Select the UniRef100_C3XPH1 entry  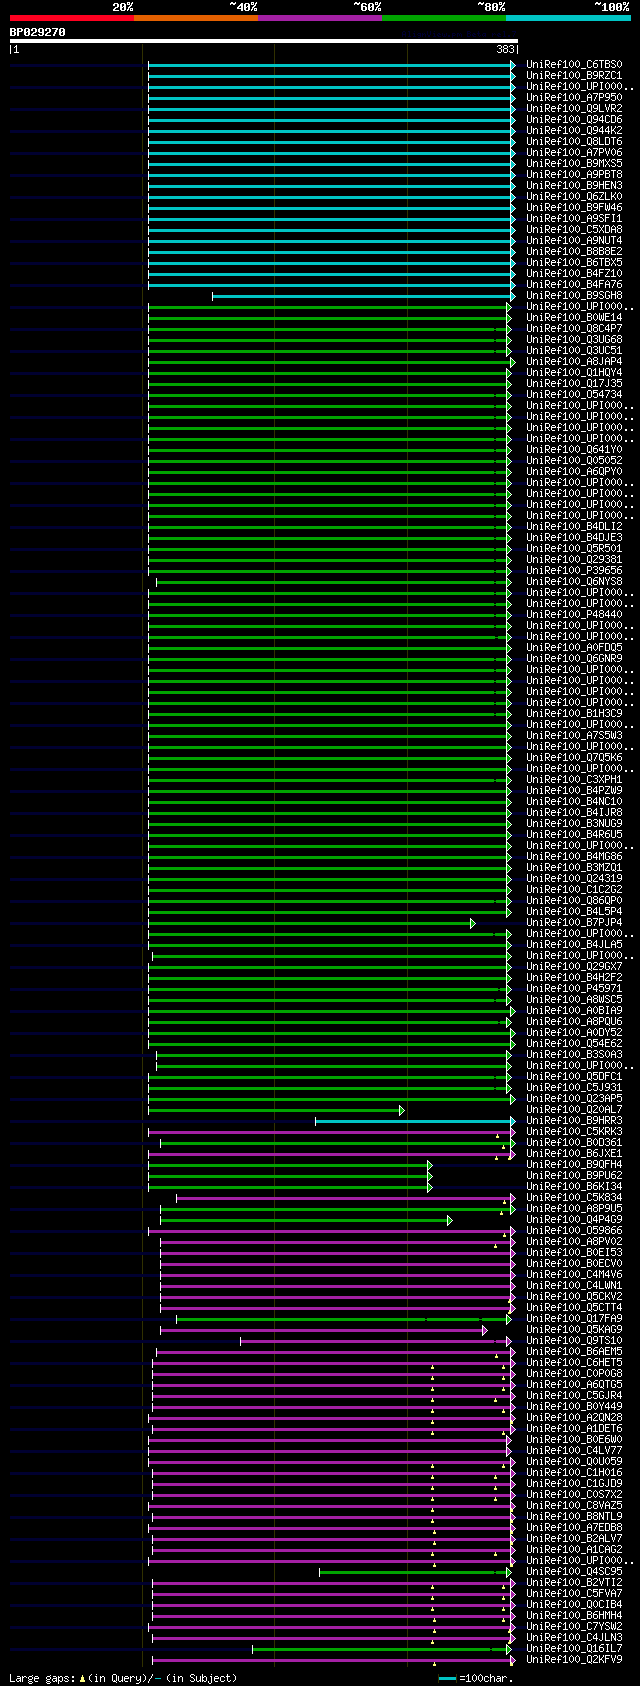(x=574, y=780)
